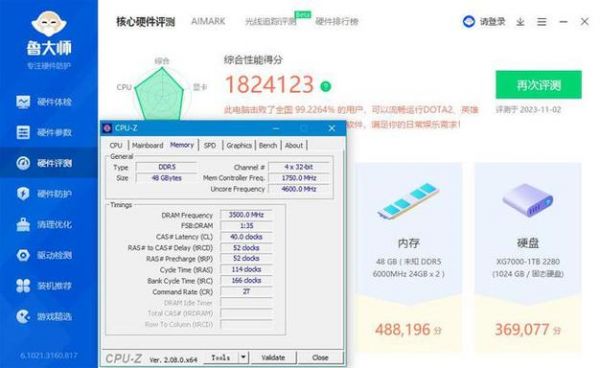Expand the Tools dropdown arrow in CPU-Z
Image resolution: width=600 pixels, height=368 pixels.
pyautogui.click(x=243, y=358)
